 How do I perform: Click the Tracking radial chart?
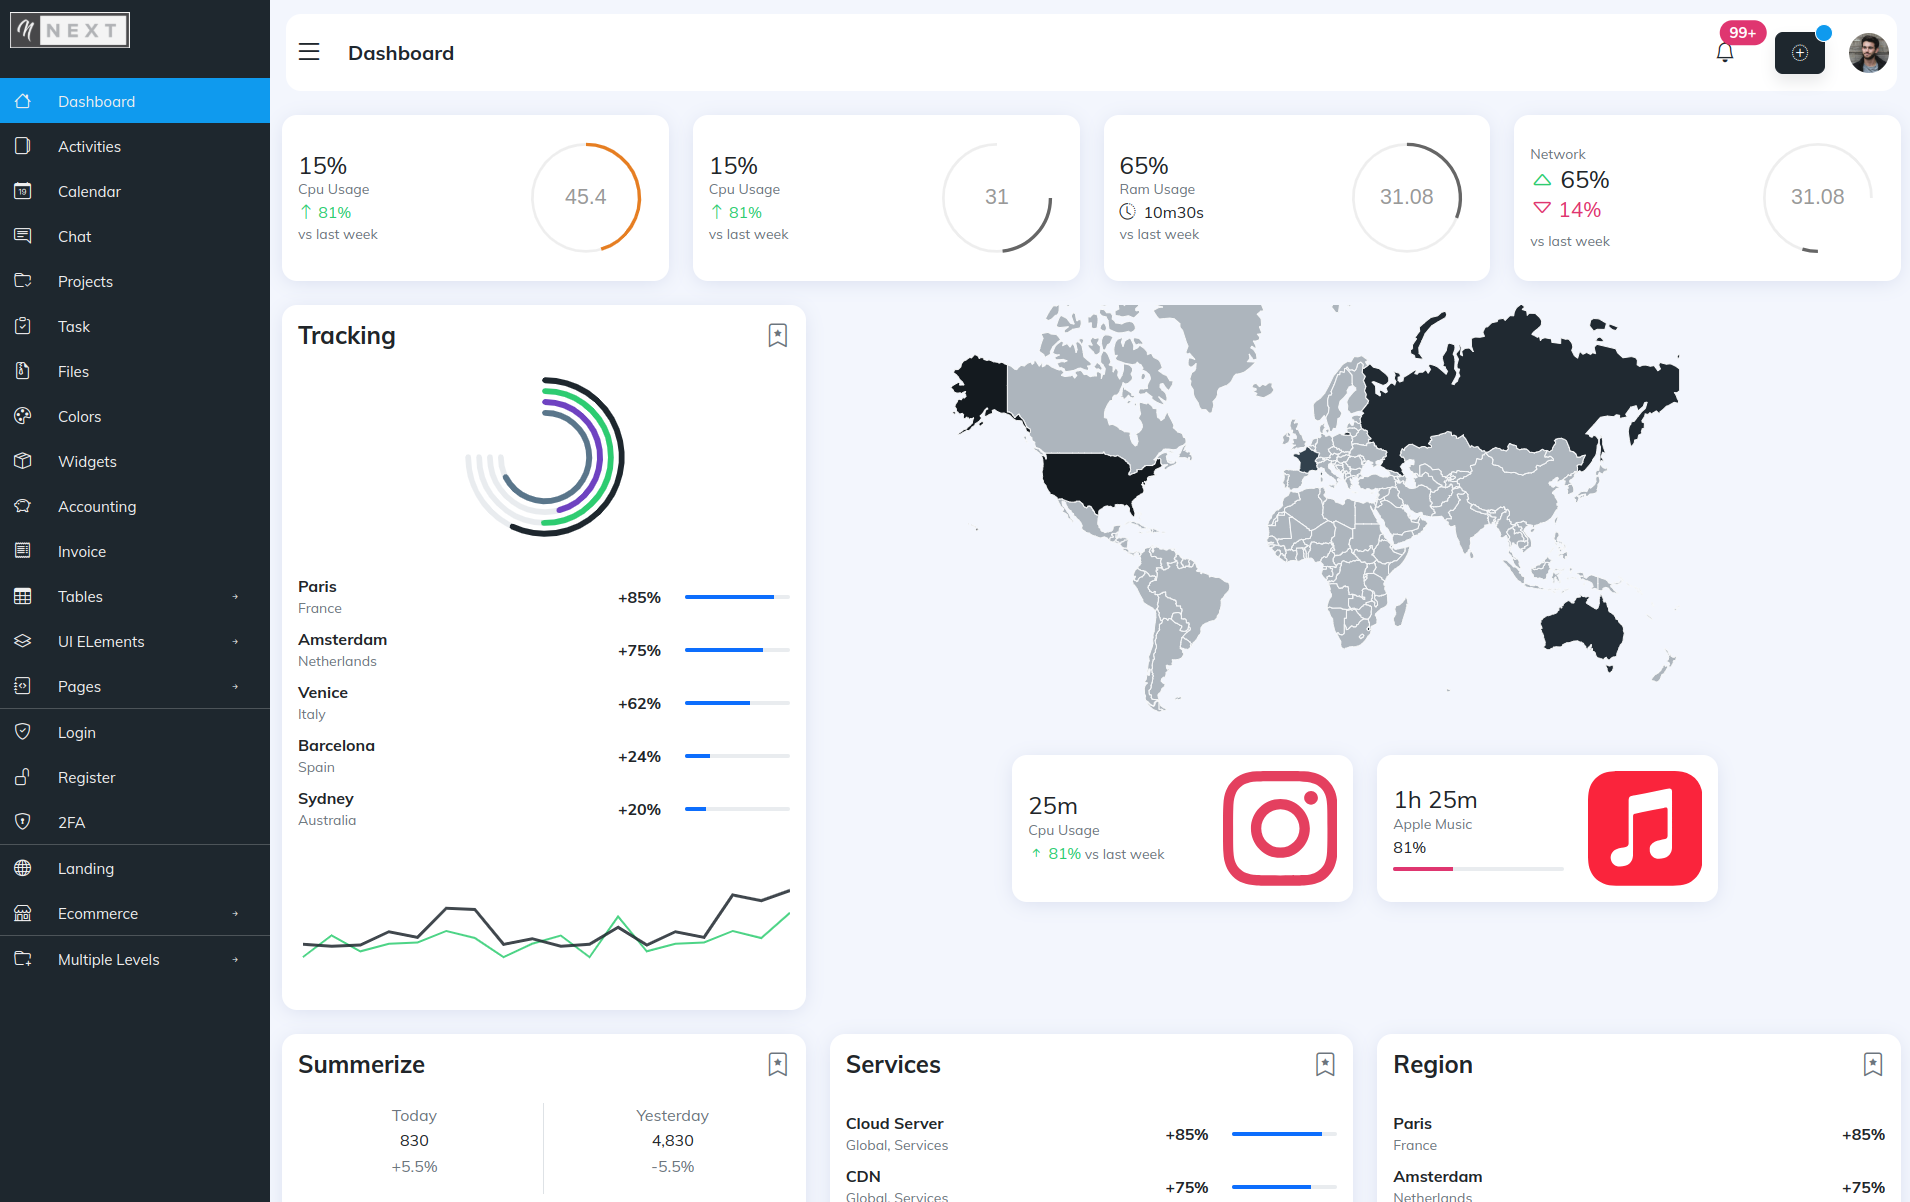click(545, 457)
